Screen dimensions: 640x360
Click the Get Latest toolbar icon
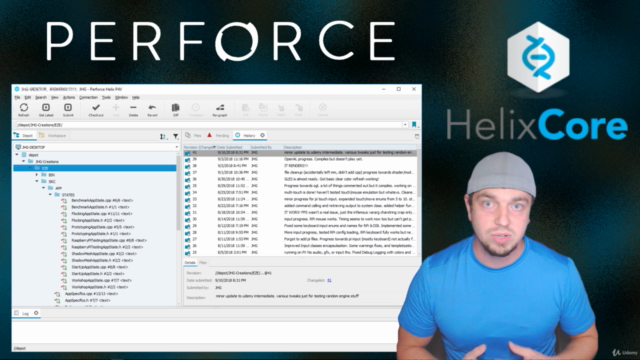(46, 107)
